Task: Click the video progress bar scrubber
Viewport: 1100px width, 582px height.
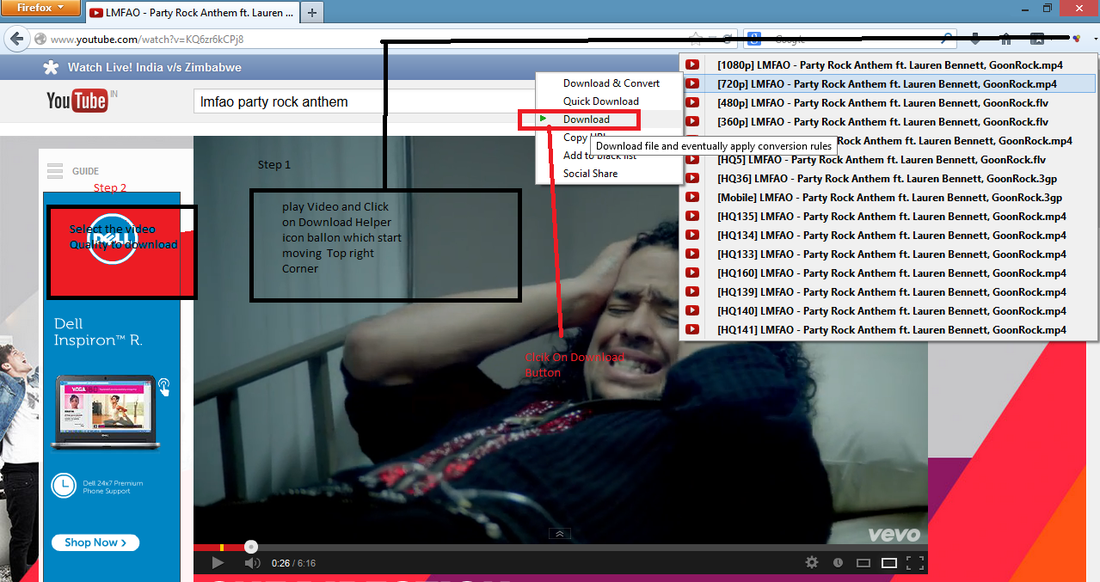Action: pyautogui.click(x=250, y=547)
